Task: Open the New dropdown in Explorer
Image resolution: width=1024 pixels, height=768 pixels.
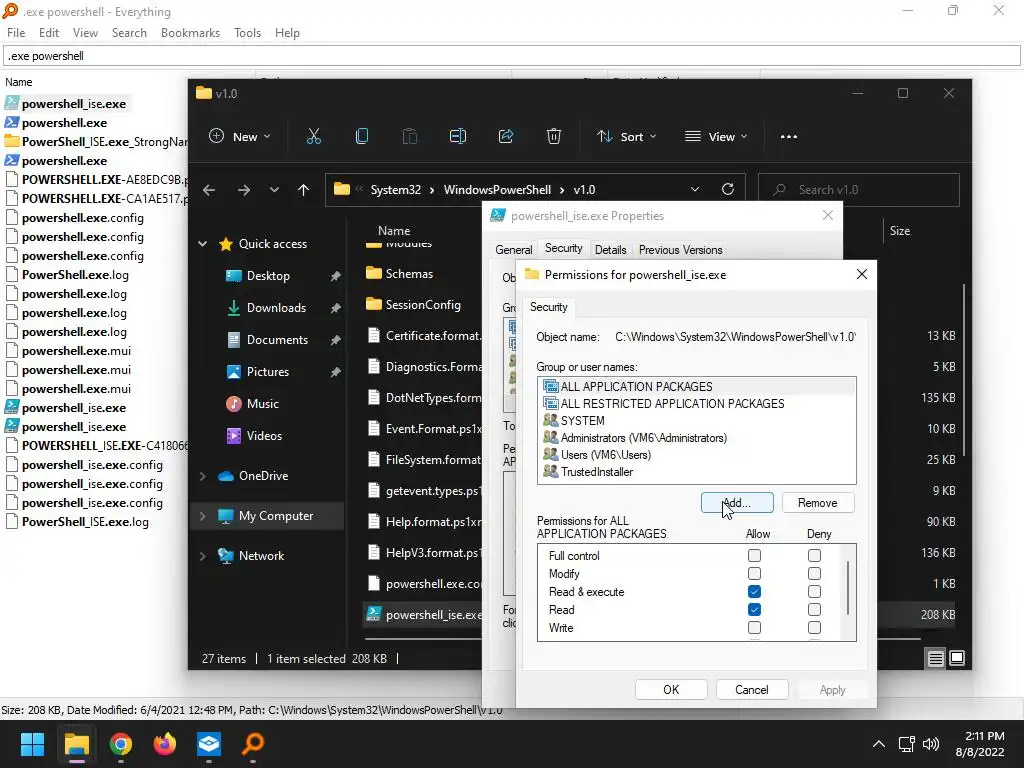Action: [239, 136]
